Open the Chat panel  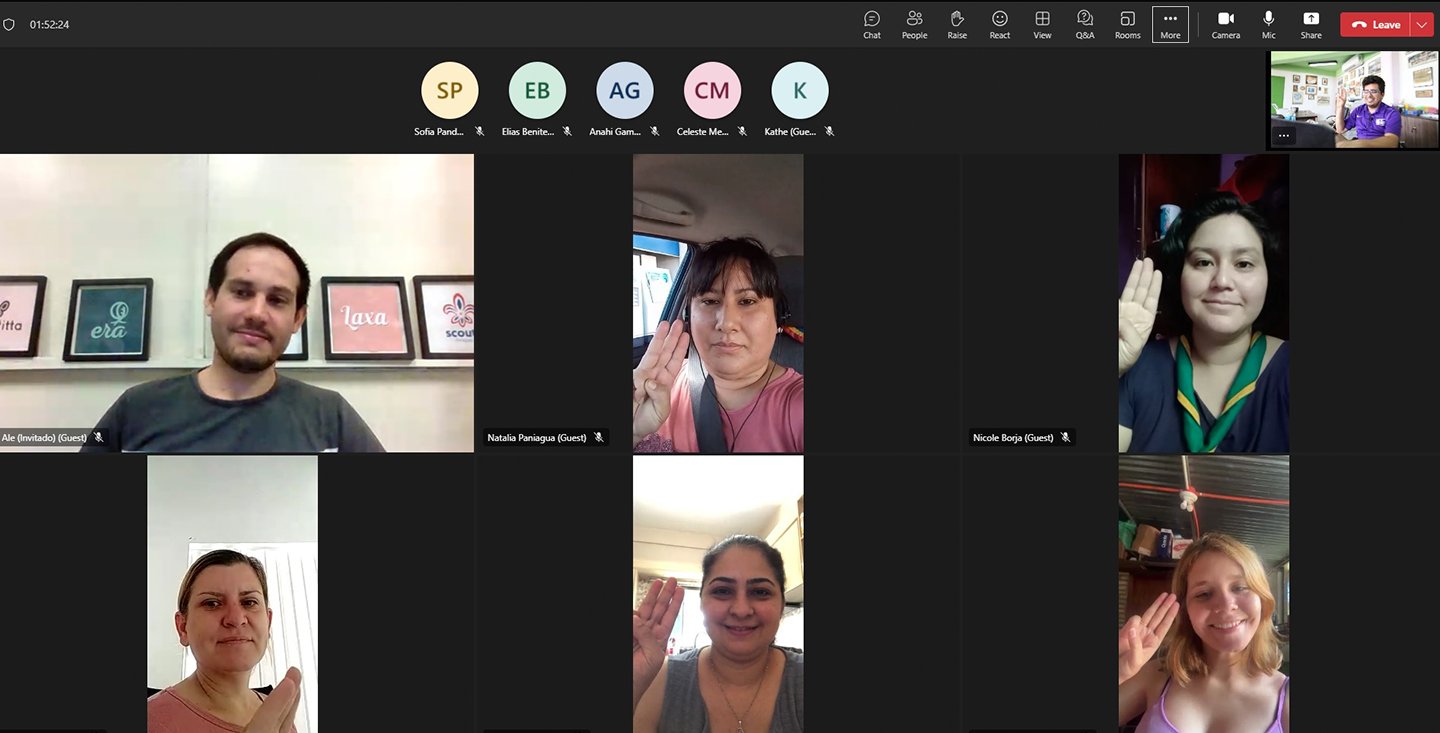[x=872, y=24]
